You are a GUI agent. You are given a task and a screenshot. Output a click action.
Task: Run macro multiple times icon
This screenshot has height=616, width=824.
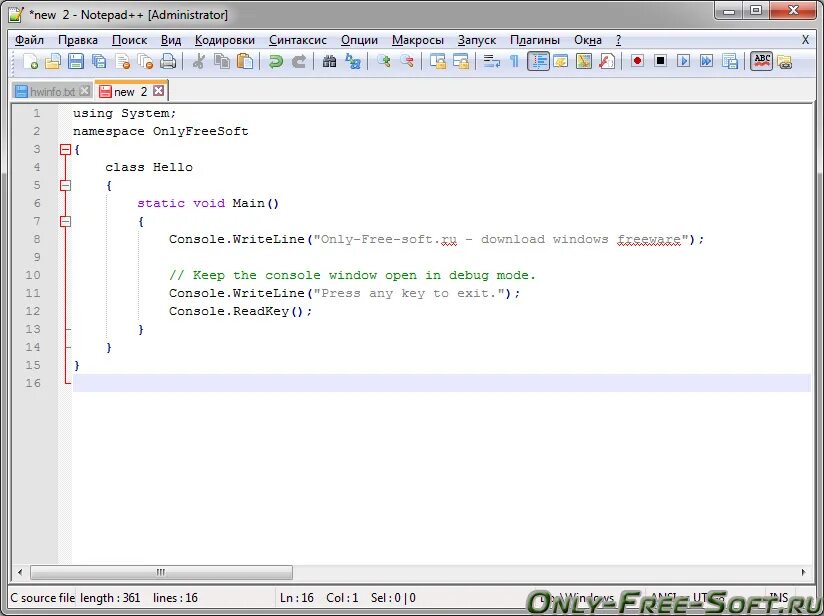706,61
